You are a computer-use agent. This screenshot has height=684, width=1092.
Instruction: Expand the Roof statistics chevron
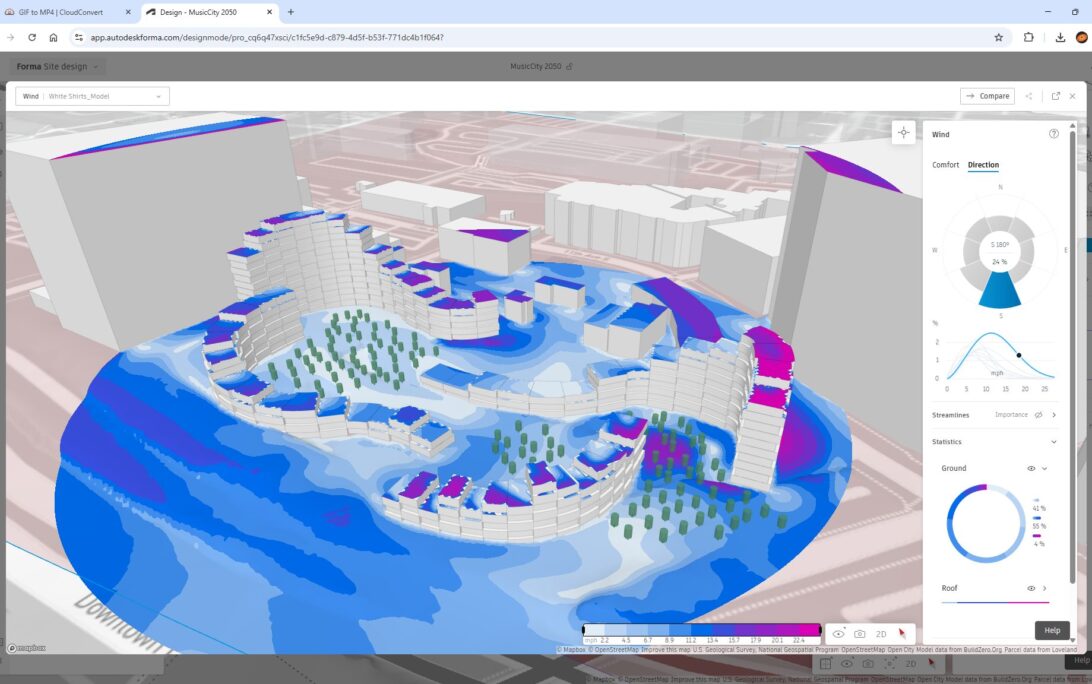(1045, 588)
